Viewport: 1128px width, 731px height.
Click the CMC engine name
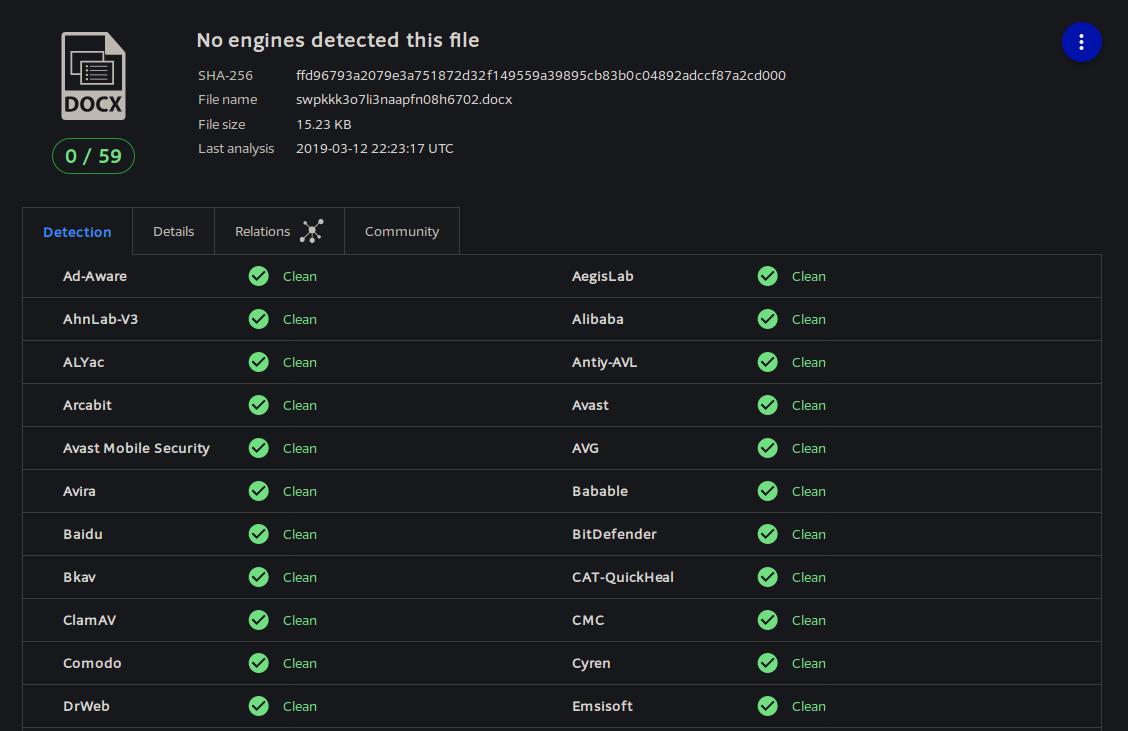coord(588,620)
